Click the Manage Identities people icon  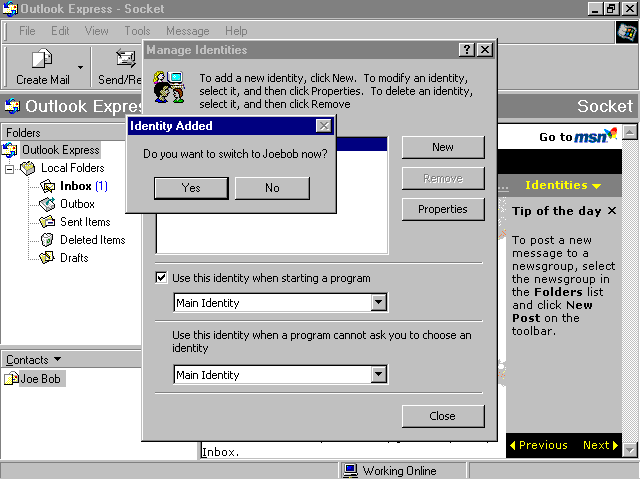tap(169, 87)
